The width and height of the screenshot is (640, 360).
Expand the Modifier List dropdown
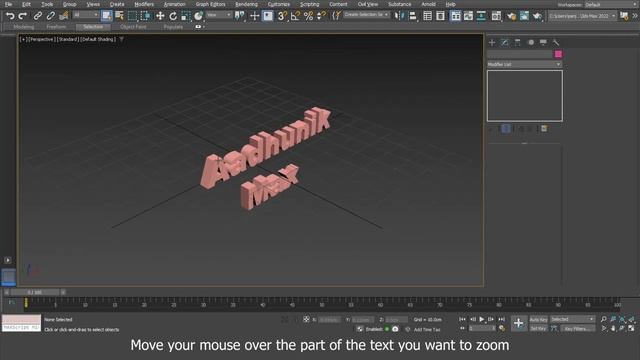coord(524,64)
